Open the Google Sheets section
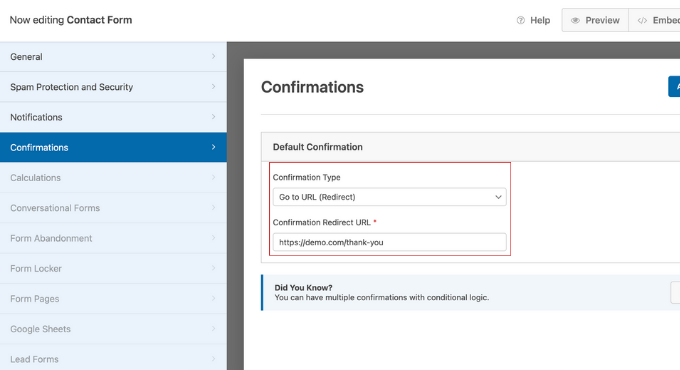The image size is (680, 370). pyautogui.click(x=113, y=329)
